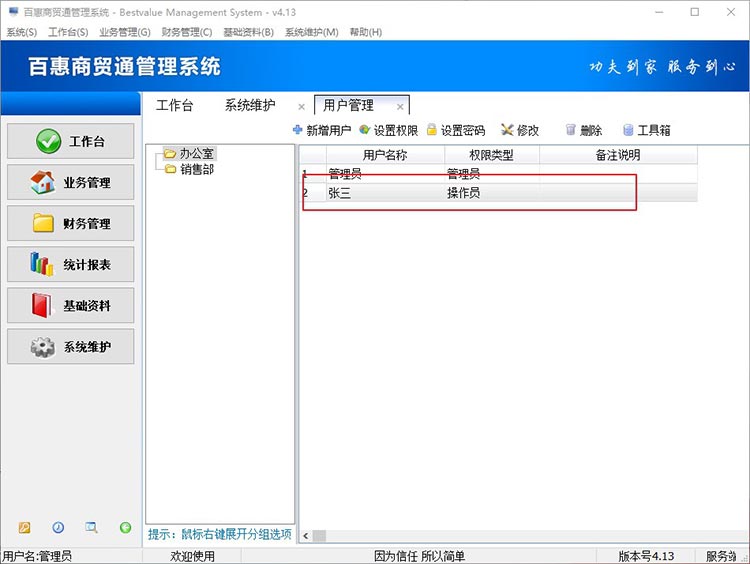The image size is (750, 564).
Task: Select user name cell 管理员 in row 1
Action: pos(385,173)
